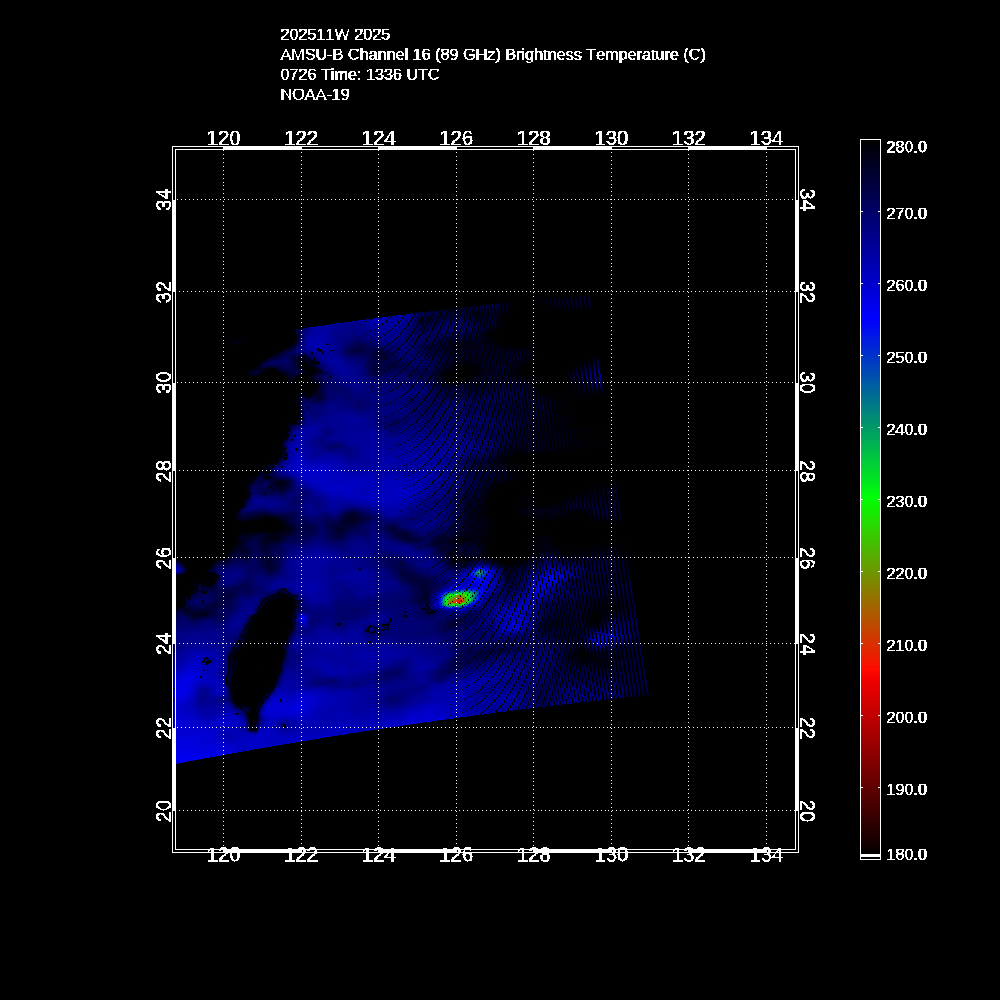This screenshot has width=1000, height=1000.
Task: Click the AMSU-B Channel 16 title text
Action: [492, 55]
